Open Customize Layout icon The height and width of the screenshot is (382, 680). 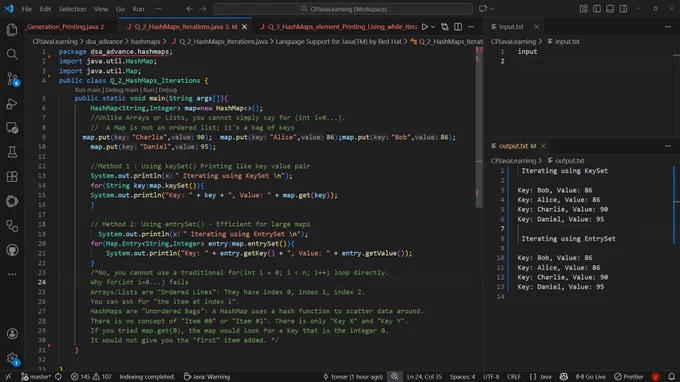pos(583,9)
